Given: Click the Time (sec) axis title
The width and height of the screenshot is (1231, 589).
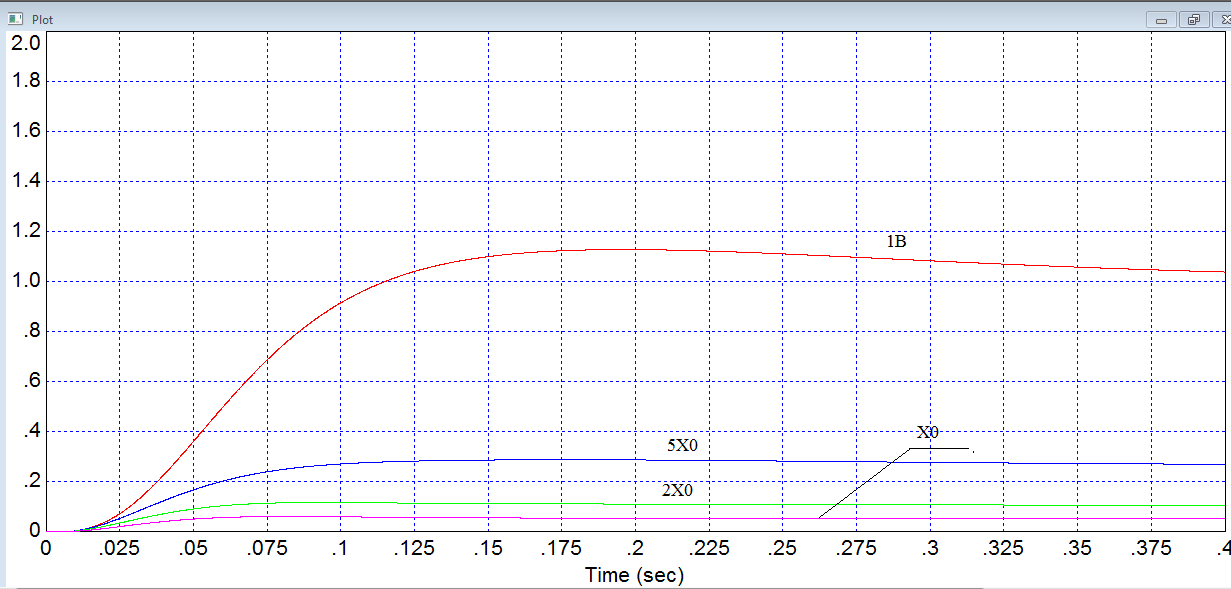Looking at the screenshot, I should point(635,574).
